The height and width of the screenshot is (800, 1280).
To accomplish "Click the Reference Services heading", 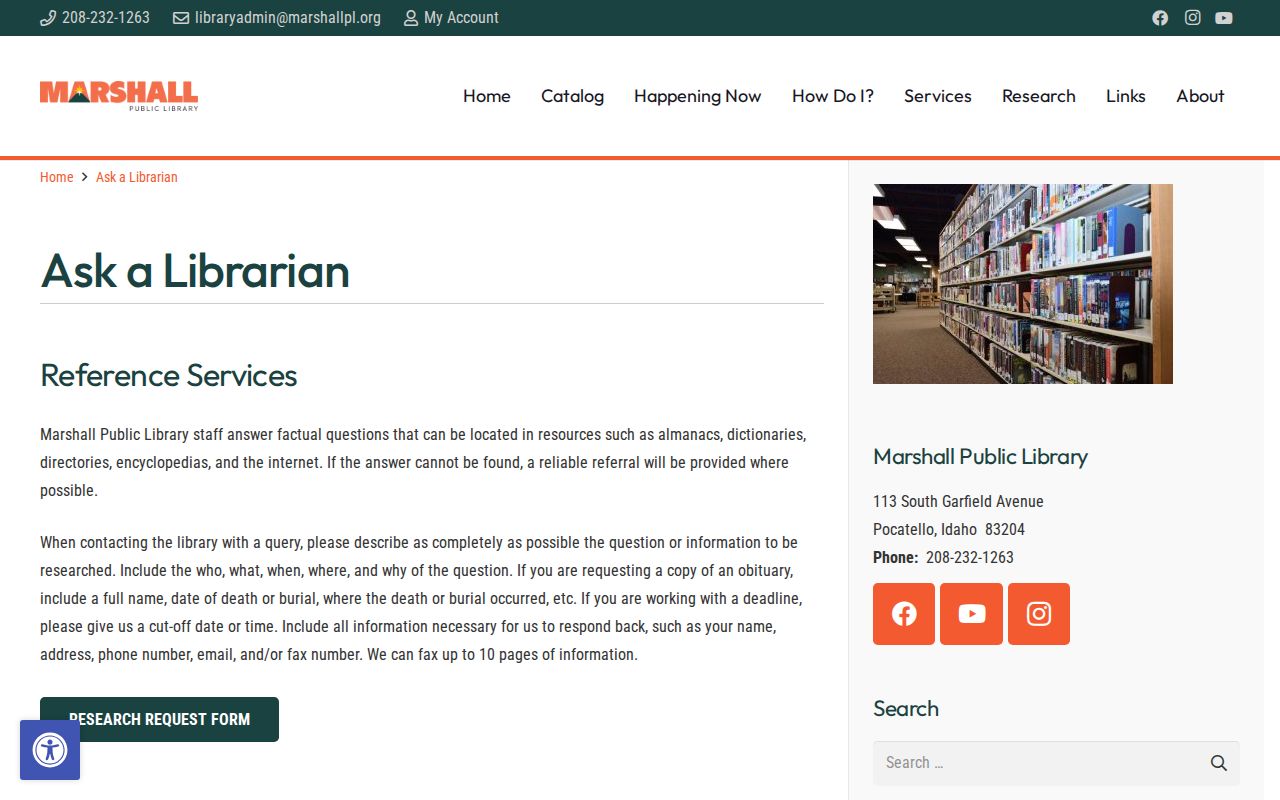I will pyautogui.click(x=169, y=375).
